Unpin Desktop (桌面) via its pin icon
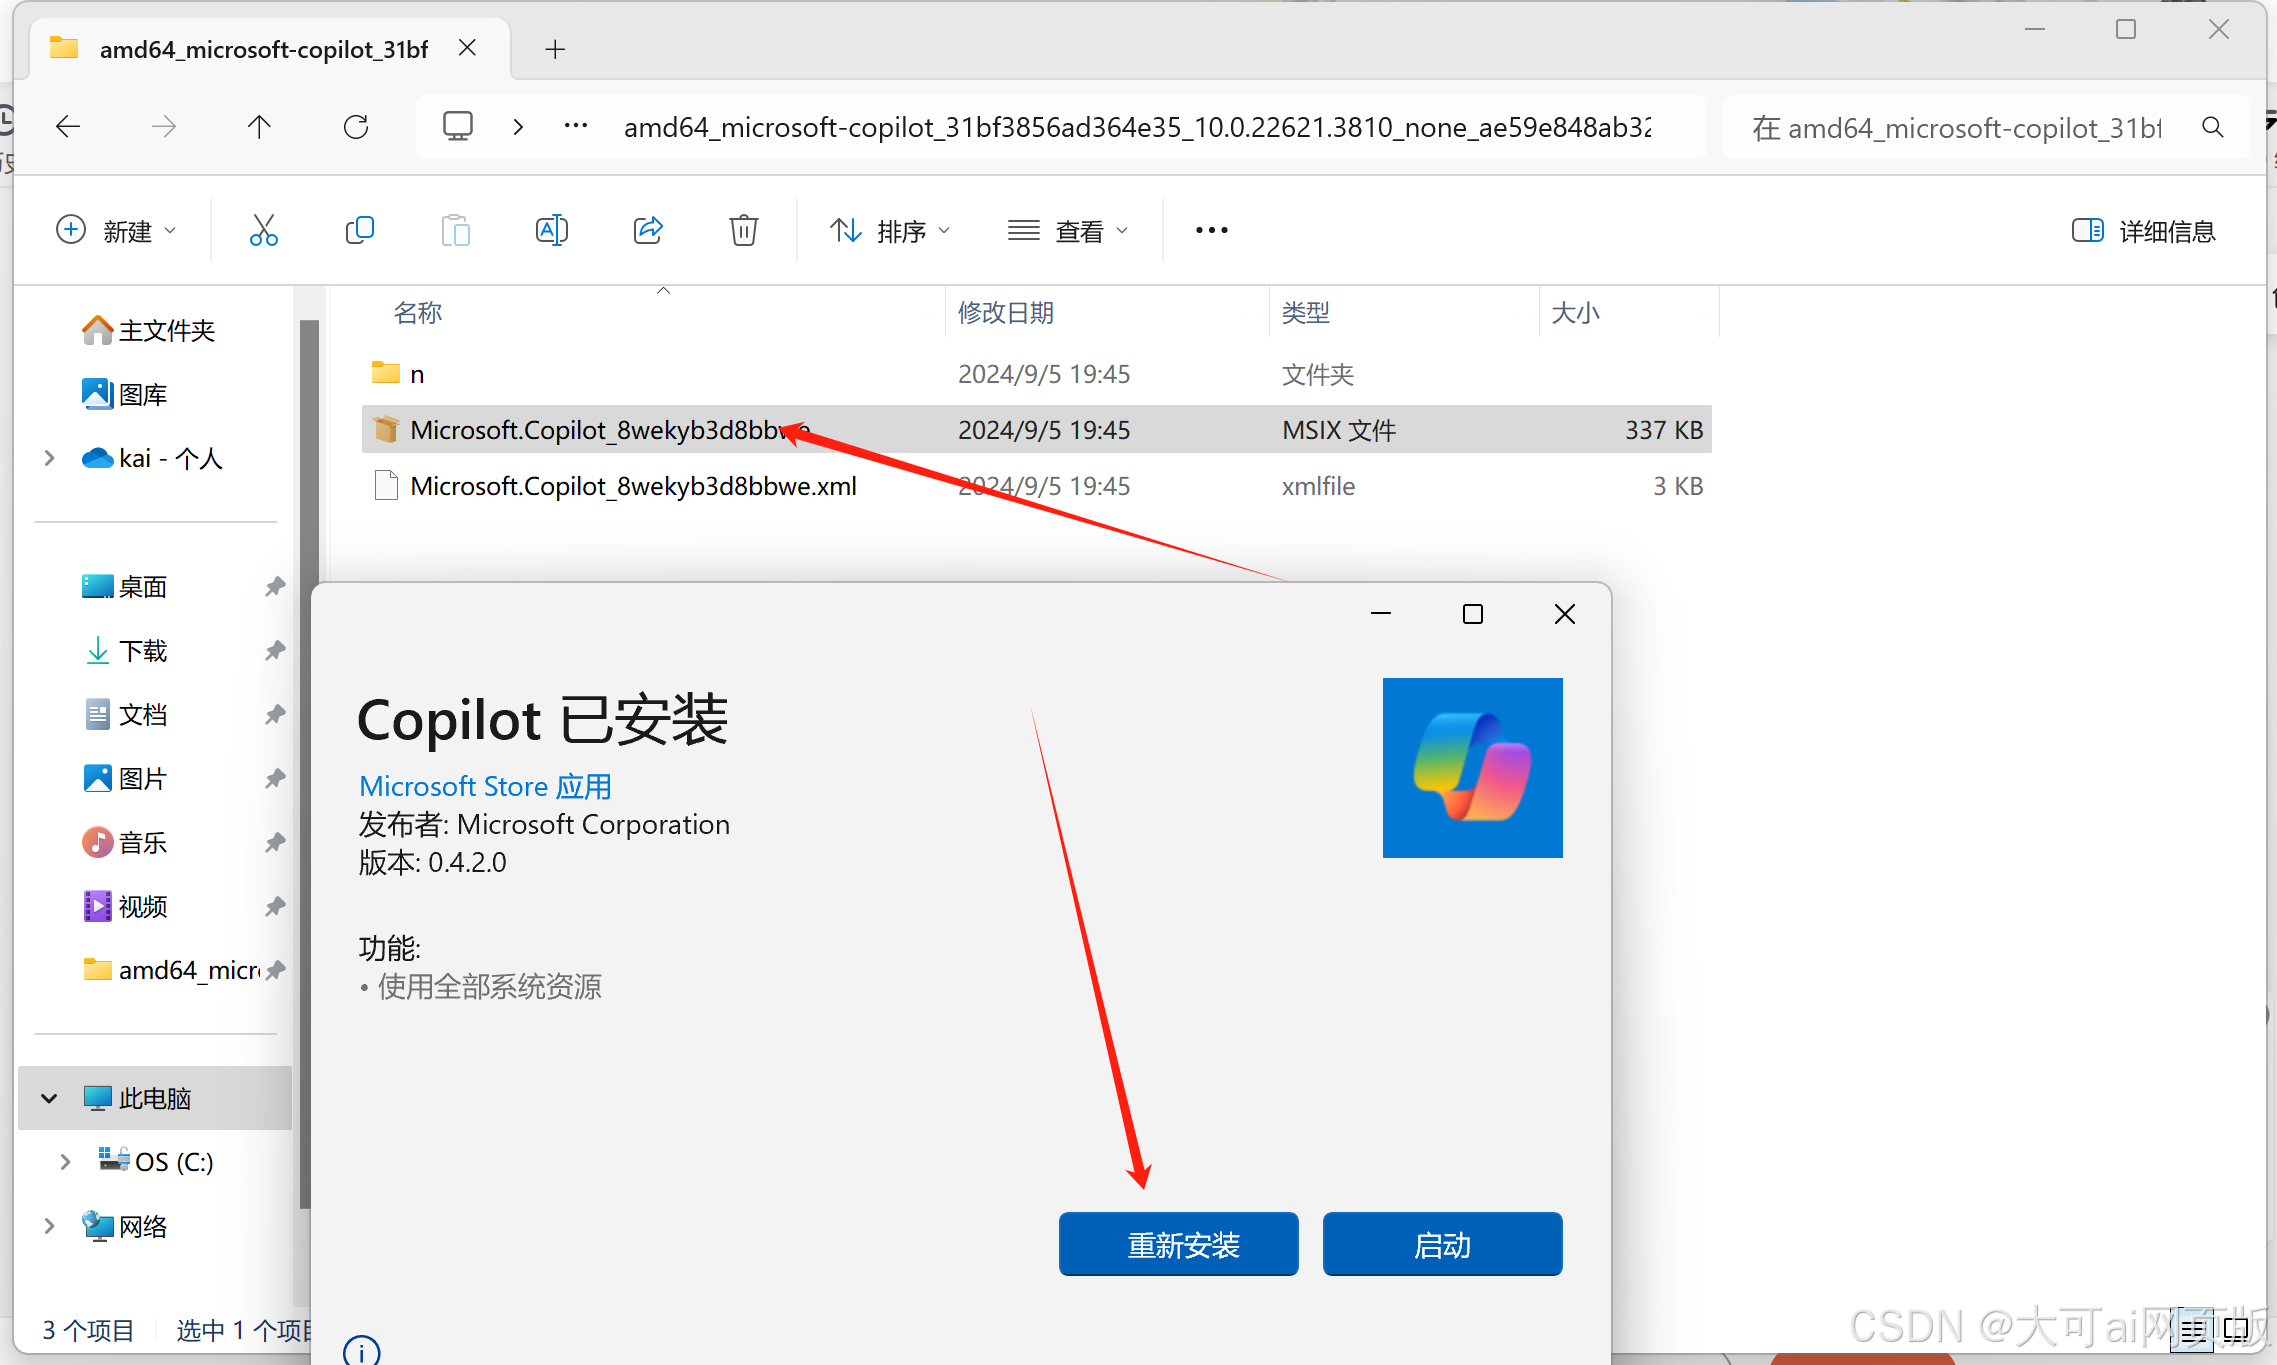The height and width of the screenshot is (1365, 2277). coord(275,587)
